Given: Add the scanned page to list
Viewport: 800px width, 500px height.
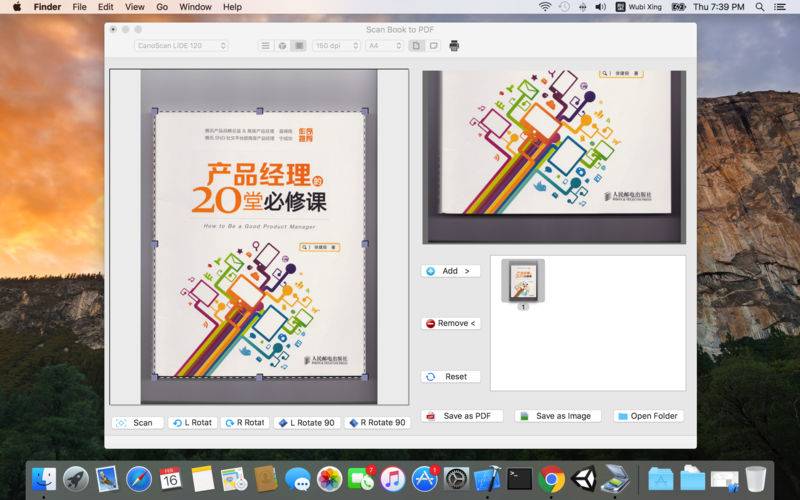Looking at the screenshot, I should coord(451,271).
